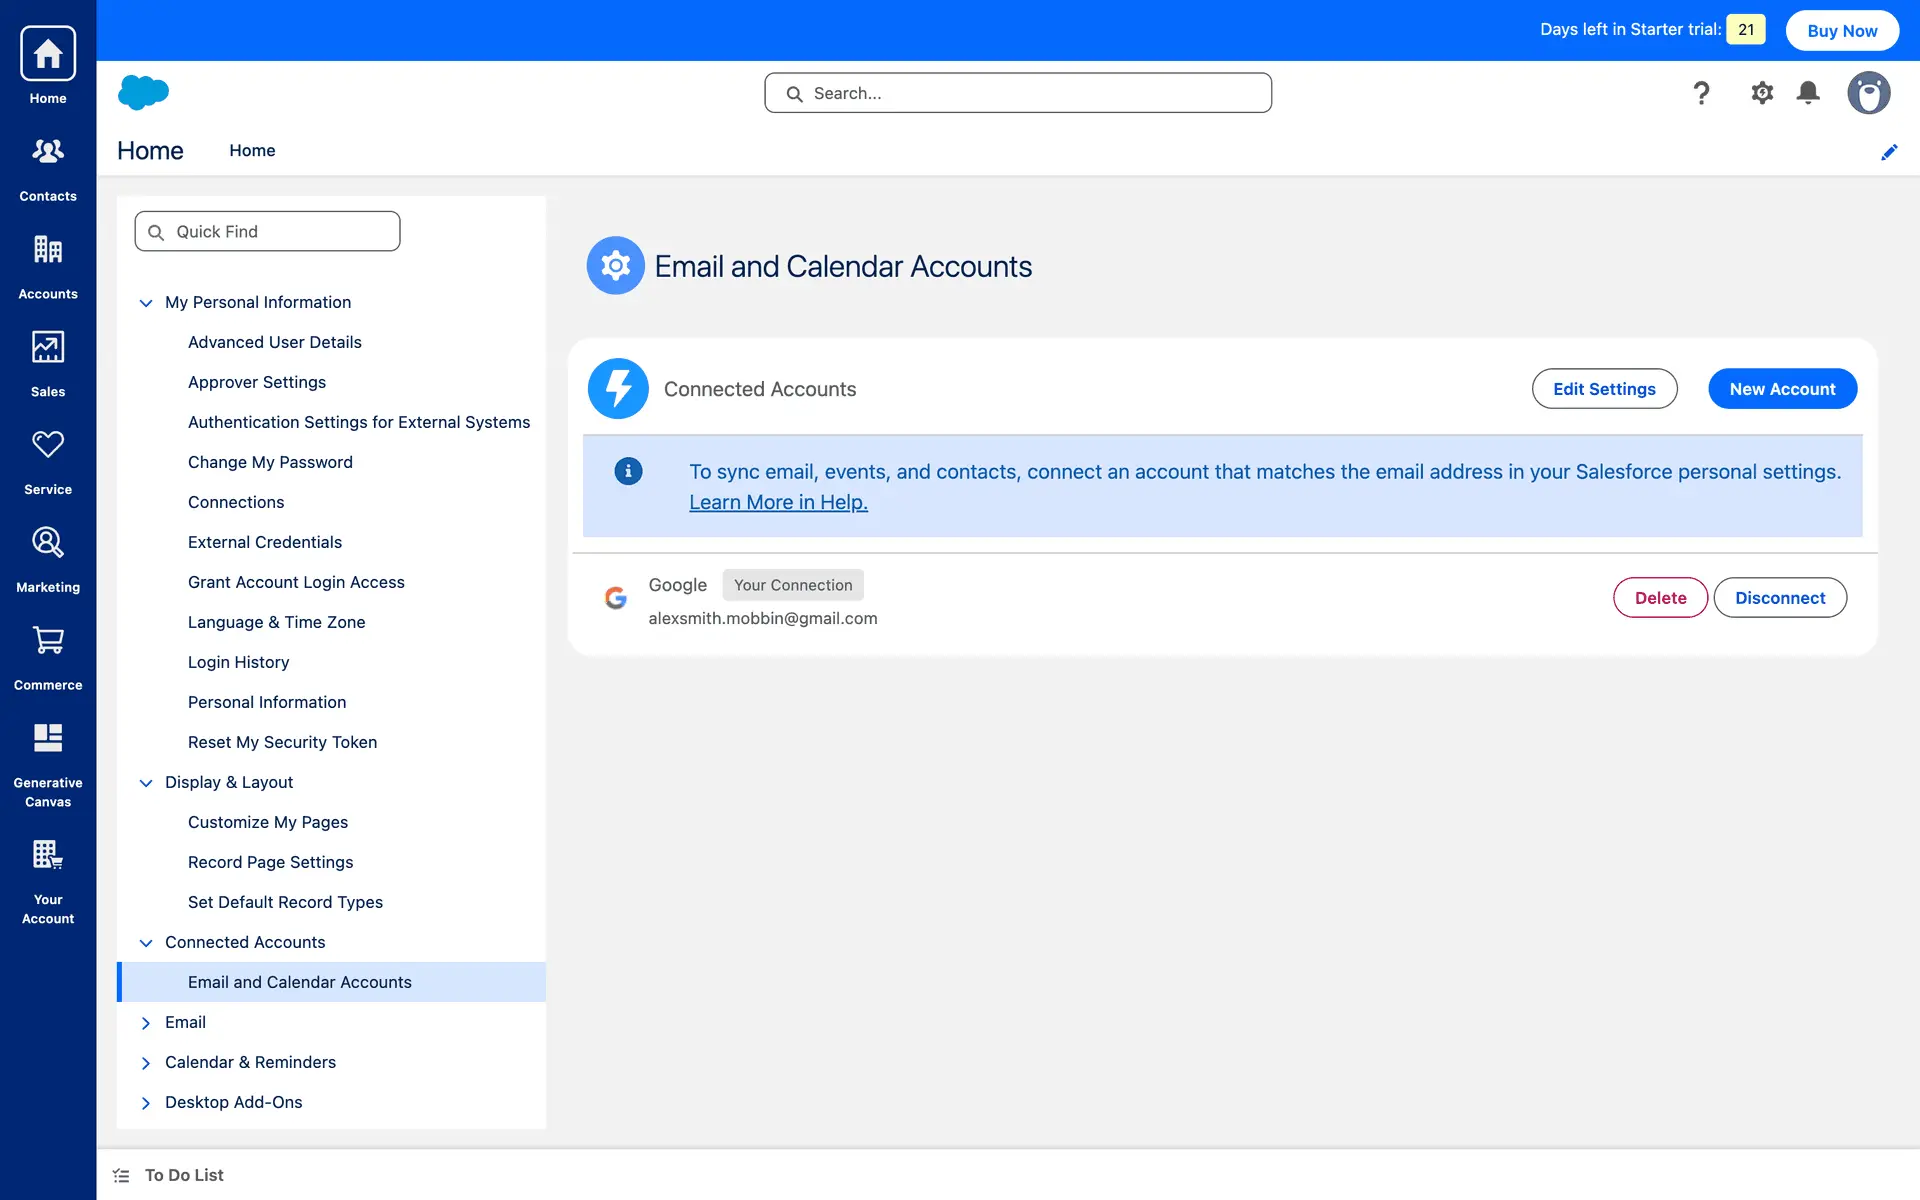1920x1200 pixels.
Task: Open Generative Canvas in the sidebar
Action: coord(48,740)
